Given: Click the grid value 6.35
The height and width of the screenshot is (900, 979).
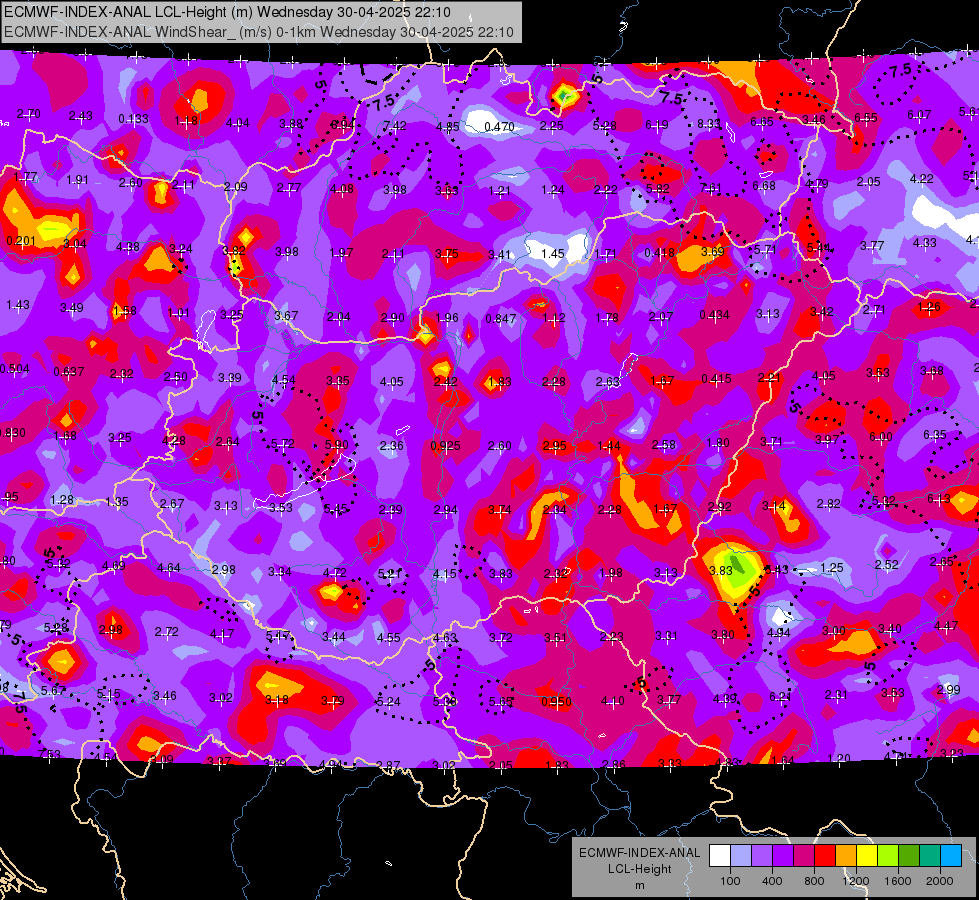Looking at the screenshot, I should pyautogui.click(x=935, y=434).
